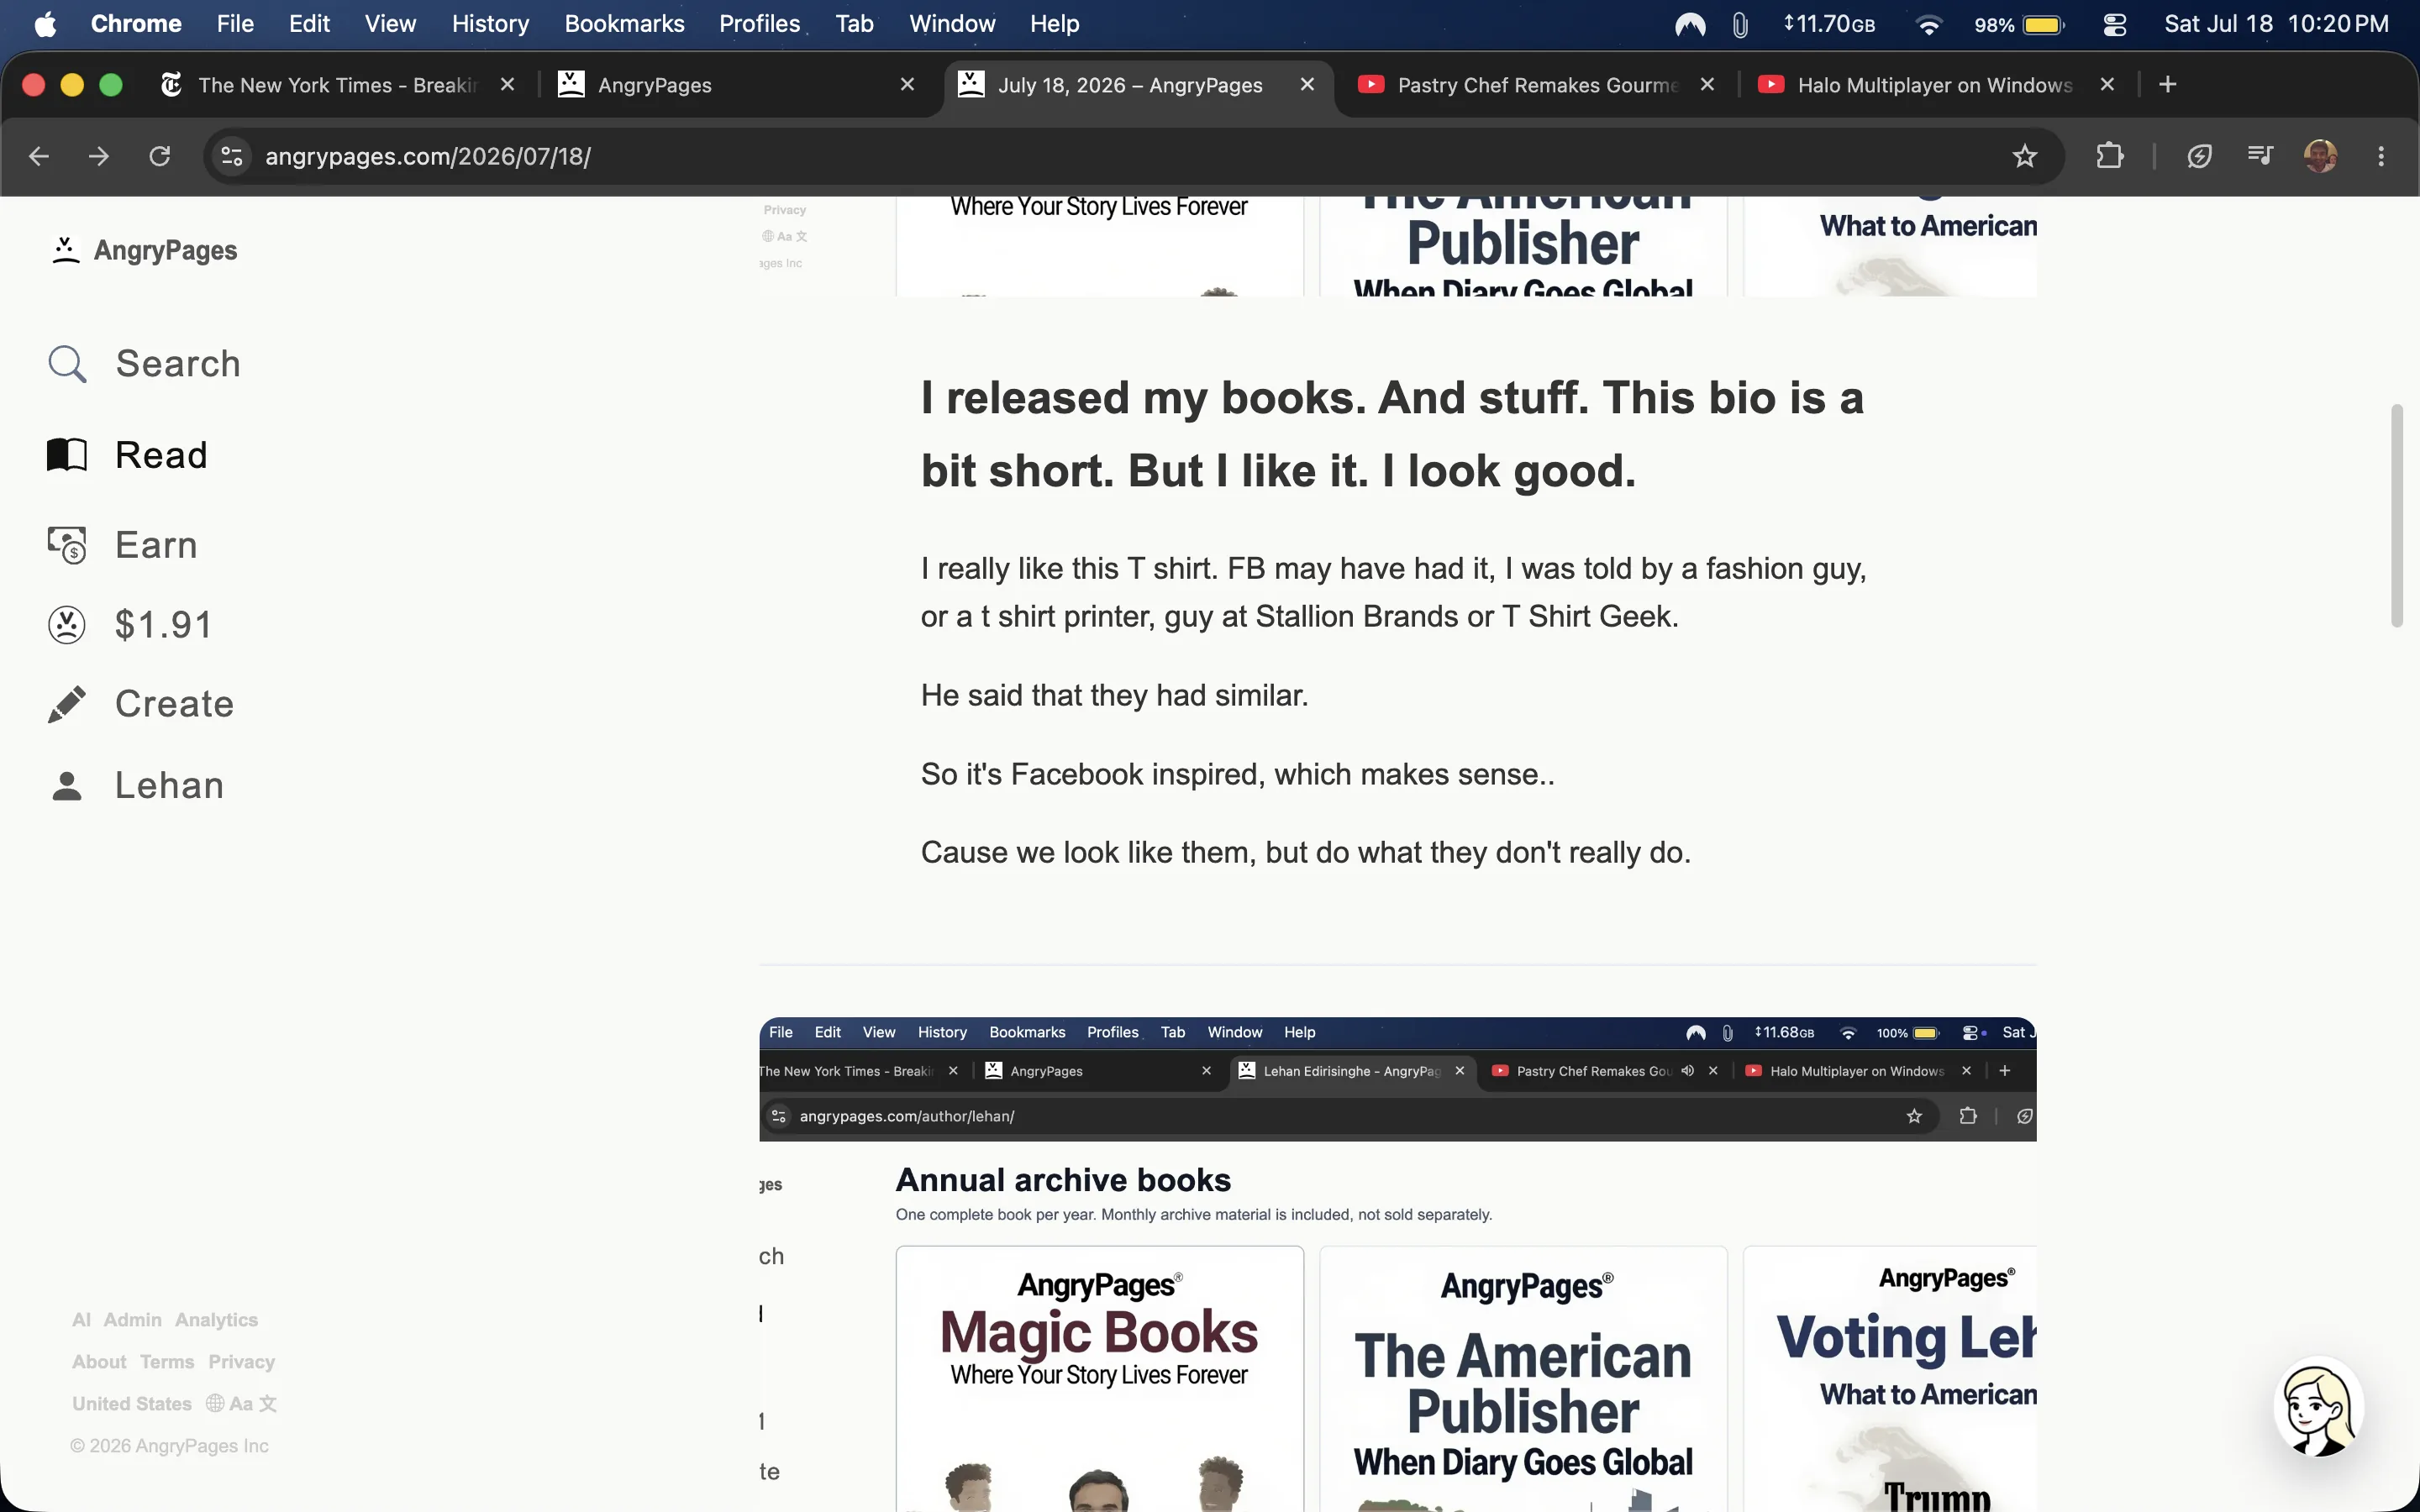Screen dimensions: 2420x1512
Task: Open the Privacy link in footer
Action: (241, 1362)
